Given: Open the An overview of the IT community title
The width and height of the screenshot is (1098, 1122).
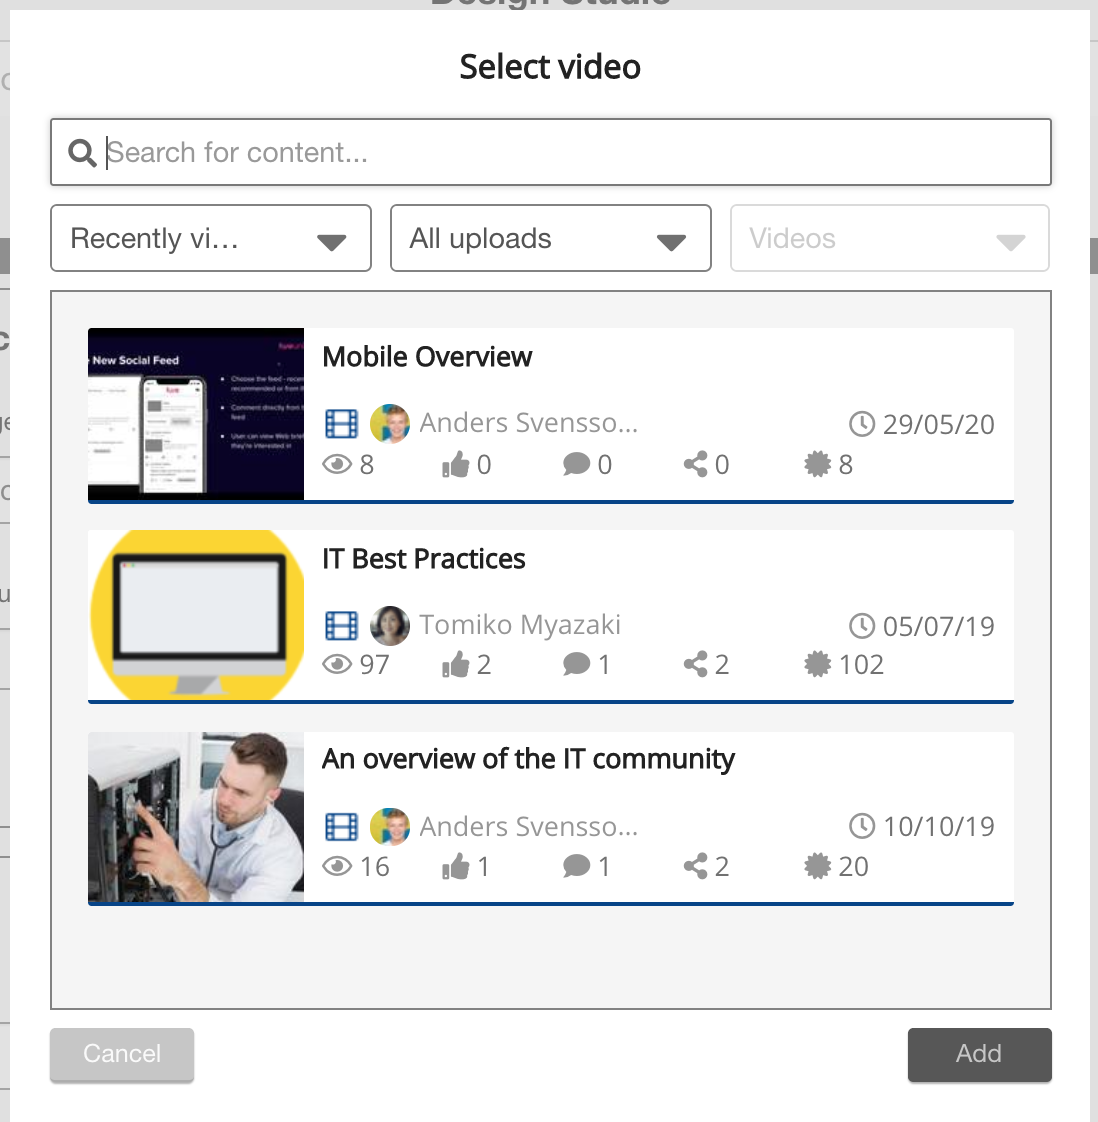Looking at the screenshot, I should pyautogui.click(x=528, y=760).
